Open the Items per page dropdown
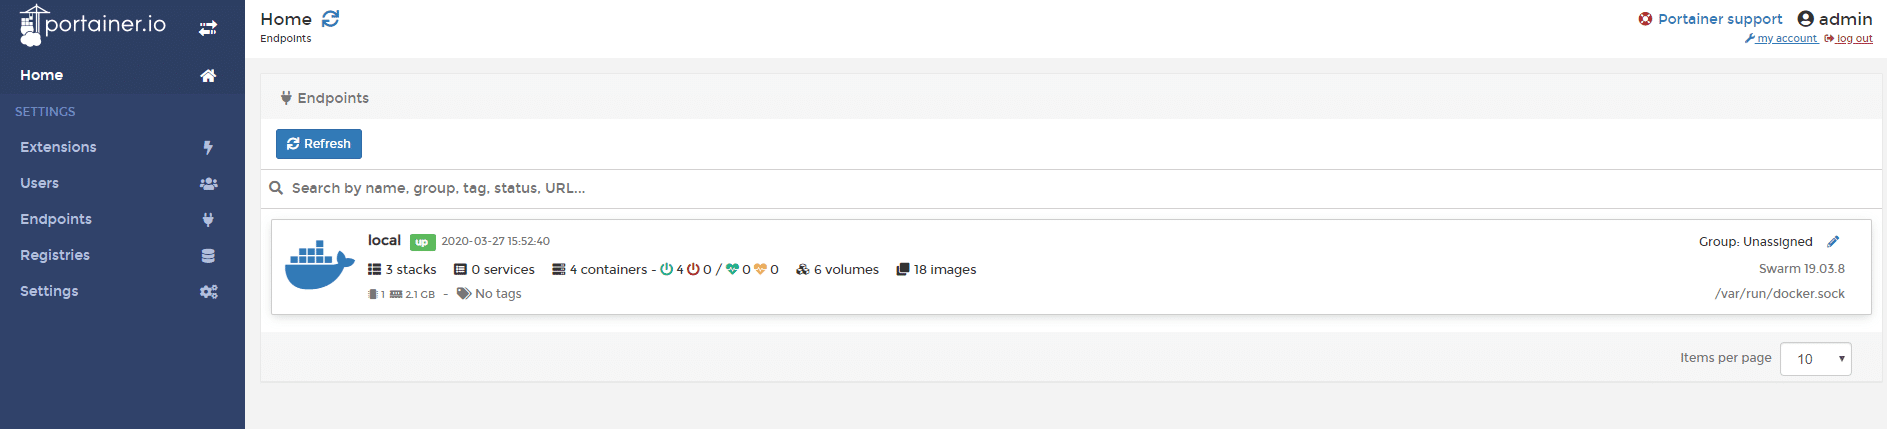The image size is (1887, 429). point(1815,359)
